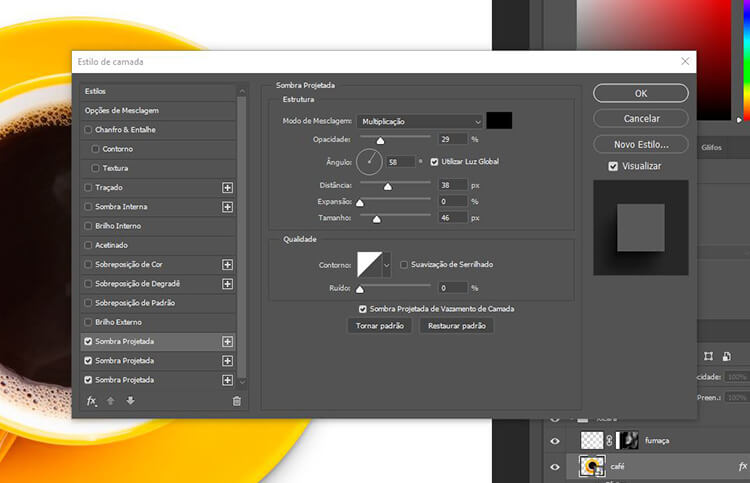750x483 pixels.
Task: Select Opções de Mesclagem
Action: 158,110
